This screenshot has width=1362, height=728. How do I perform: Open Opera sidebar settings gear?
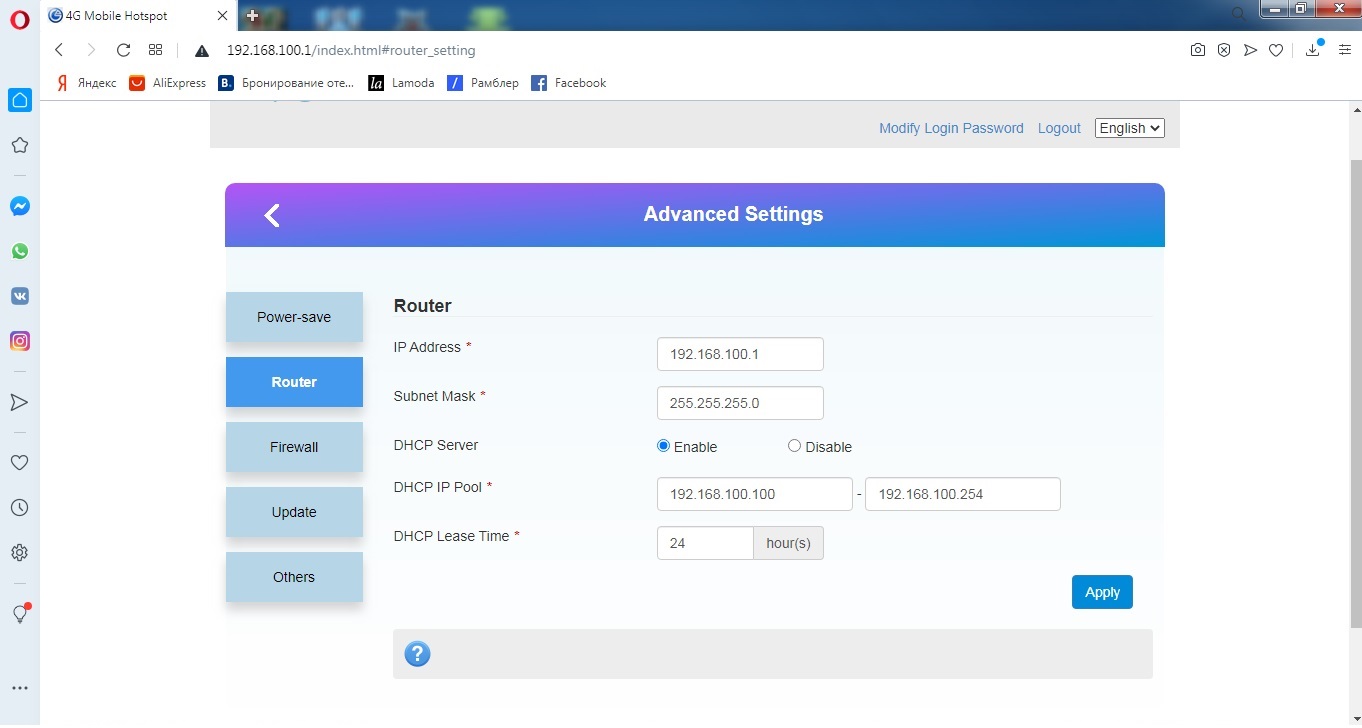19,552
